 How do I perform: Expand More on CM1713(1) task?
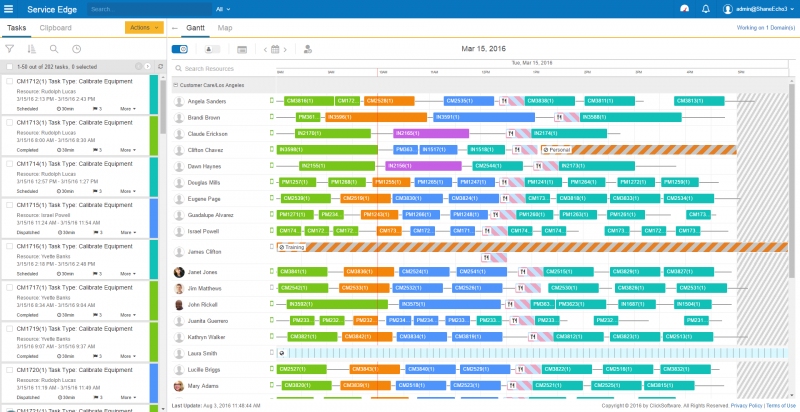coord(128,150)
